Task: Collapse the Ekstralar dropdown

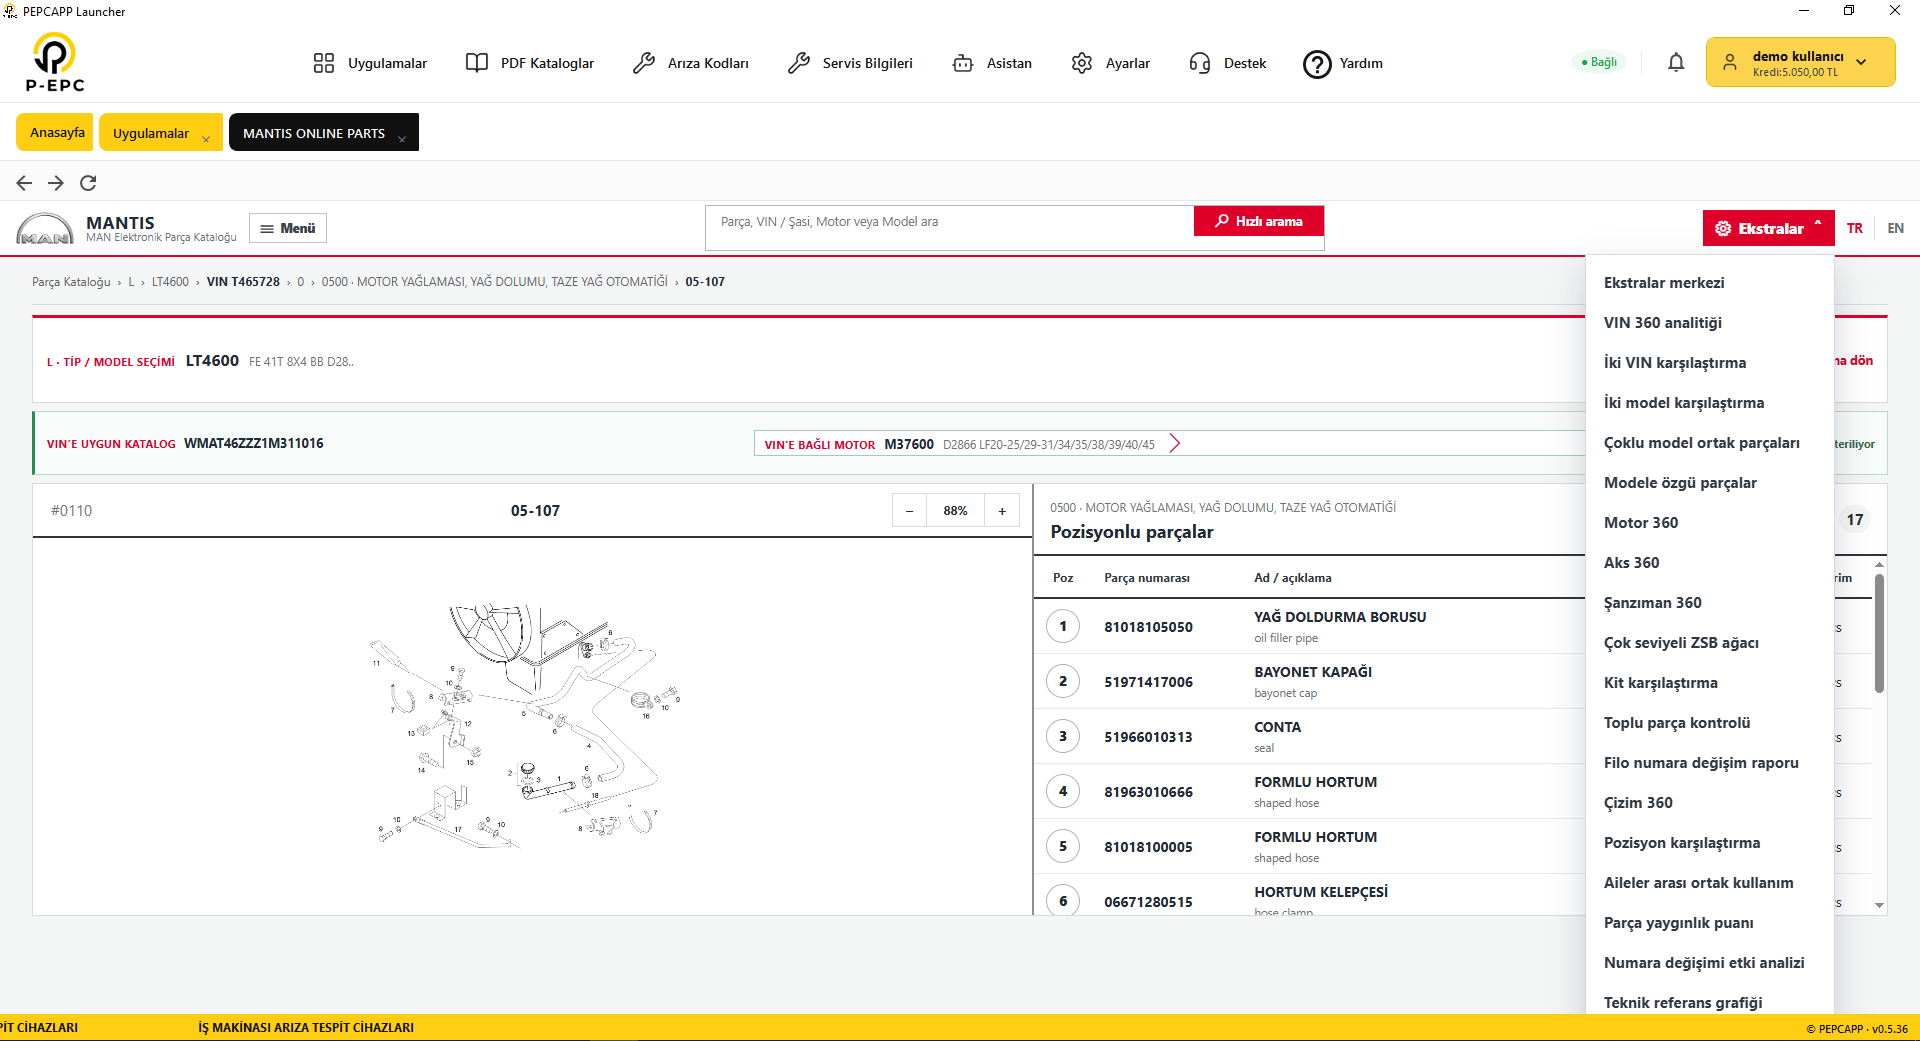Action: pyautogui.click(x=1769, y=228)
